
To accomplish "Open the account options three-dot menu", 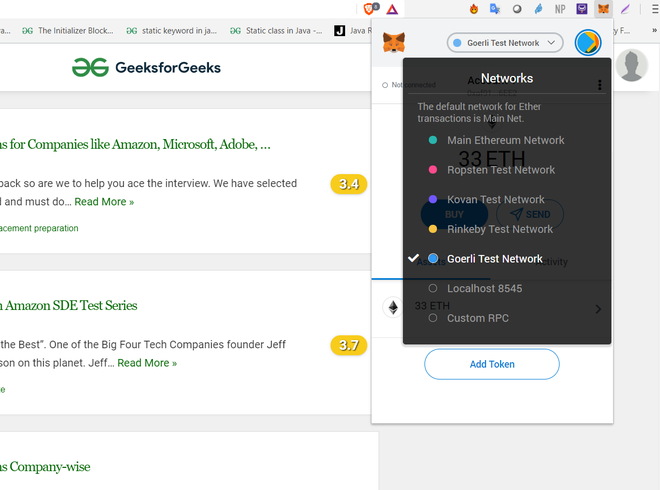I will 600,85.
